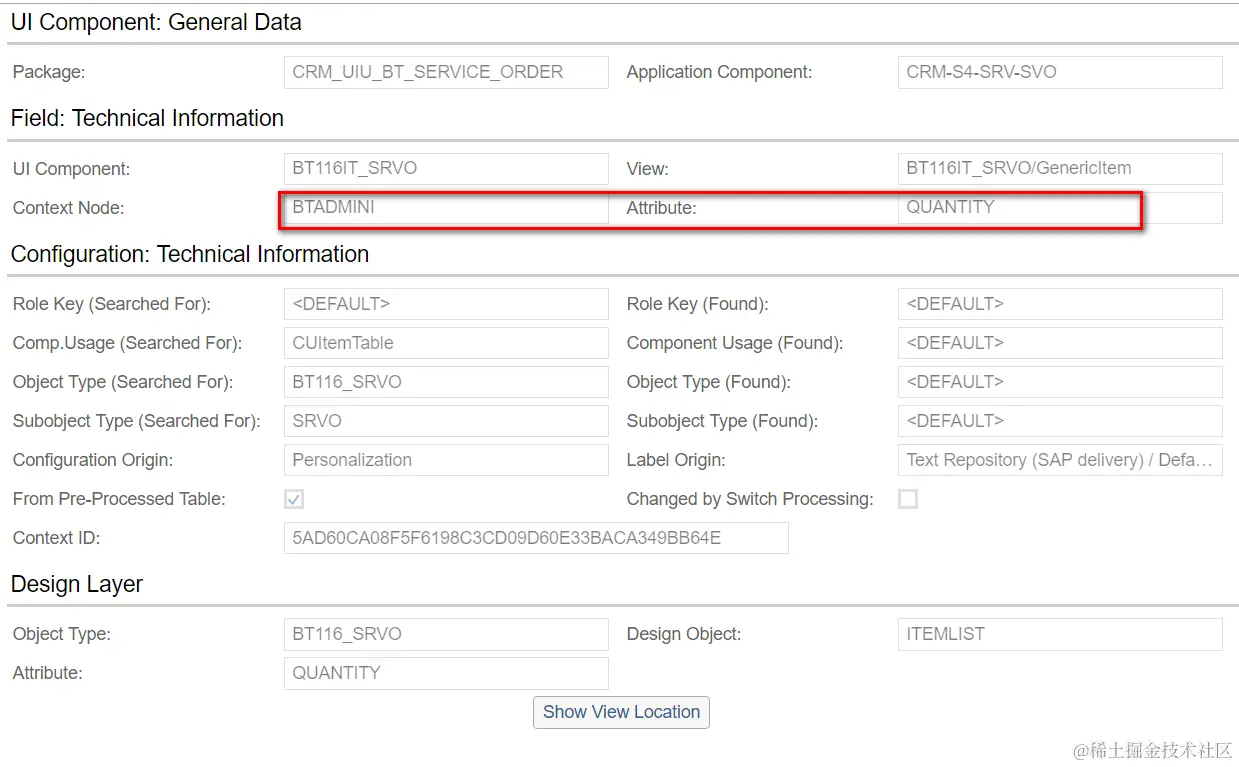Image resolution: width=1239 pixels, height=767 pixels.
Task: Click the View field showing BT116IT_SRVO/GenericItem
Action: point(1060,169)
